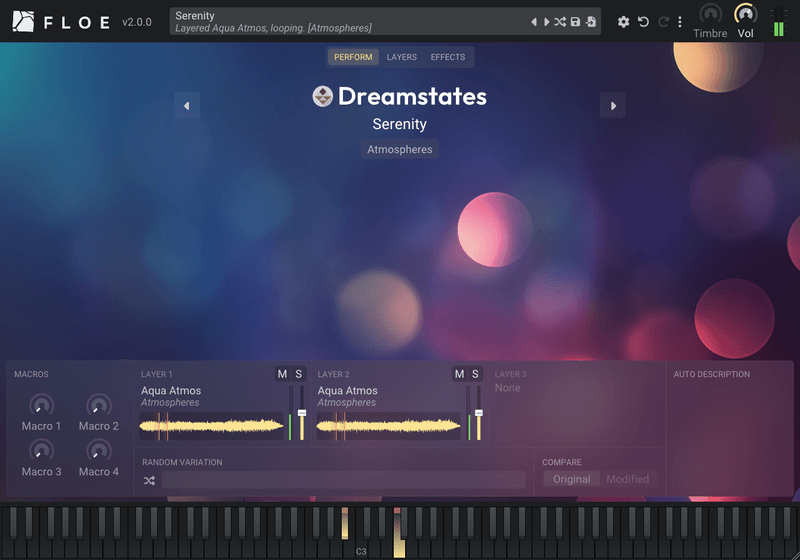Screen dimensions: 800x560
Task: Mute Layer 1 with M button
Action: coord(282,374)
